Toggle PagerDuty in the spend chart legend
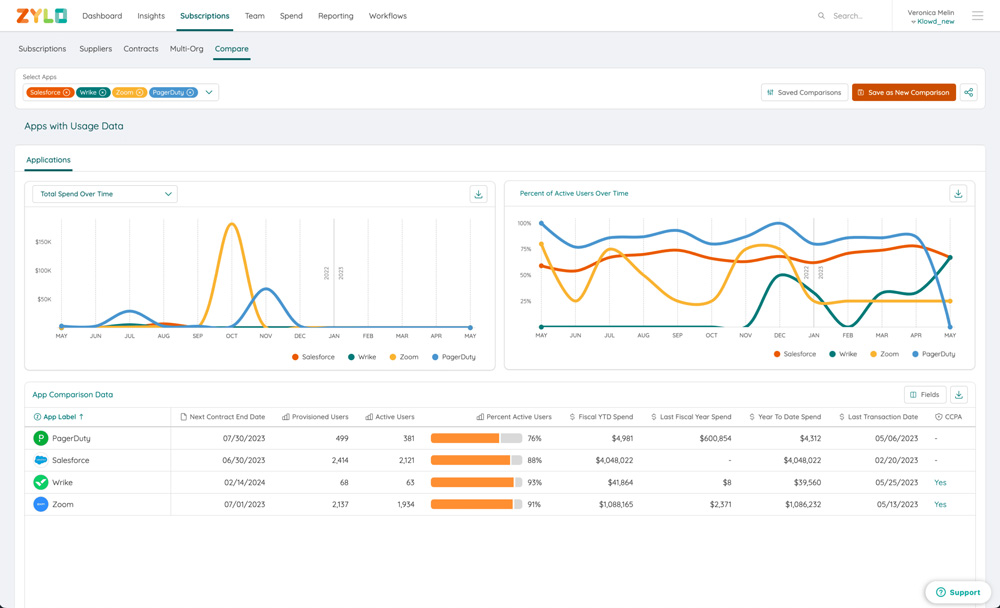Image resolution: width=1000 pixels, height=608 pixels. point(453,357)
